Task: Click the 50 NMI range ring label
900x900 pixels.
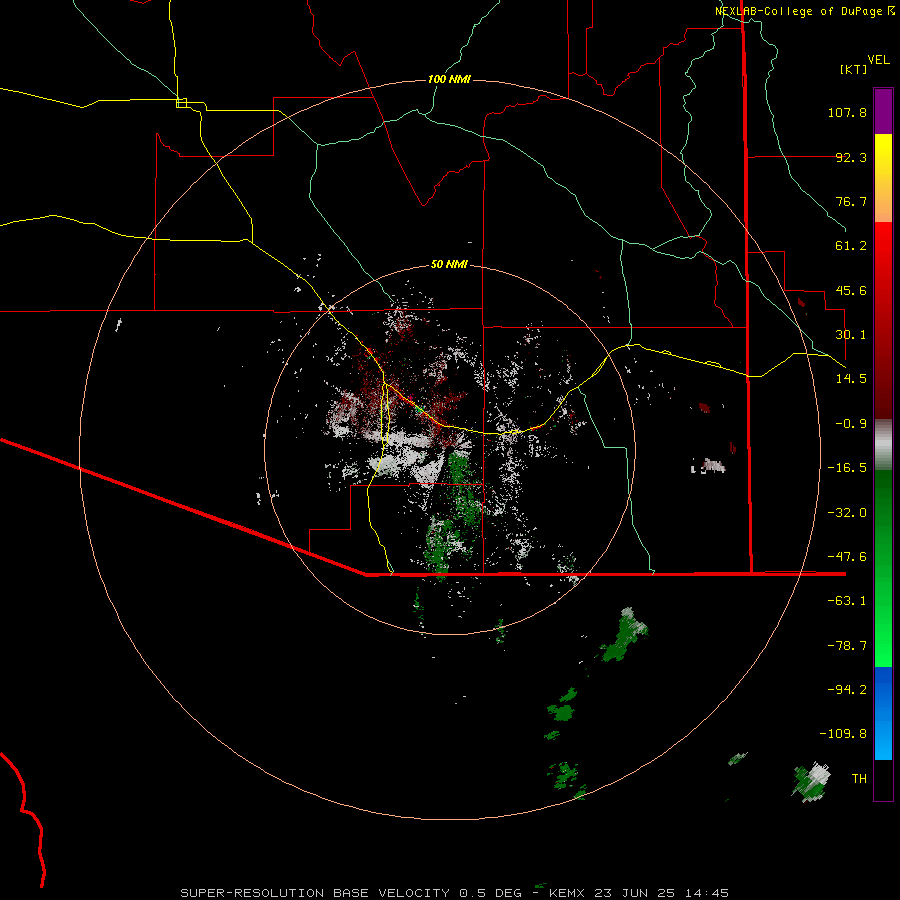Action: (x=449, y=265)
